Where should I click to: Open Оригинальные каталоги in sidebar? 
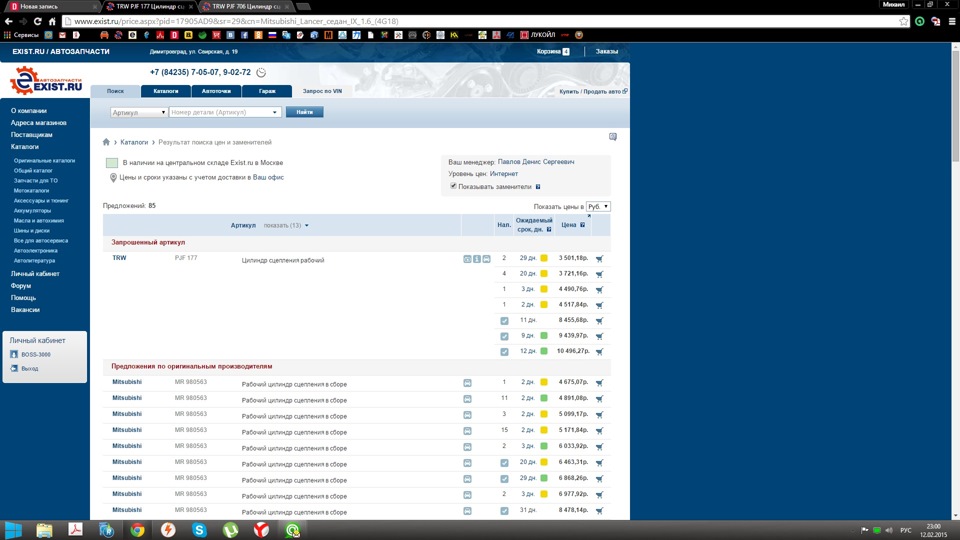click(x=44, y=160)
